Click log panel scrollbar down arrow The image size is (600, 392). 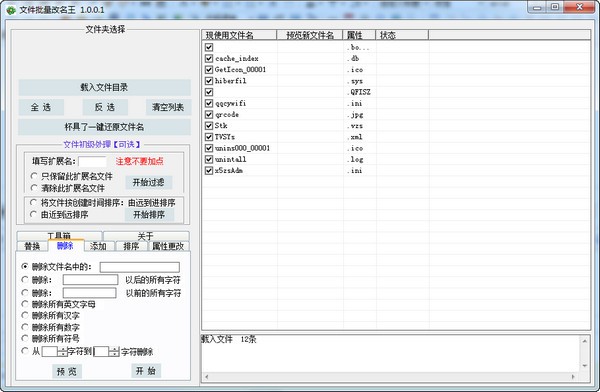pos(585,366)
